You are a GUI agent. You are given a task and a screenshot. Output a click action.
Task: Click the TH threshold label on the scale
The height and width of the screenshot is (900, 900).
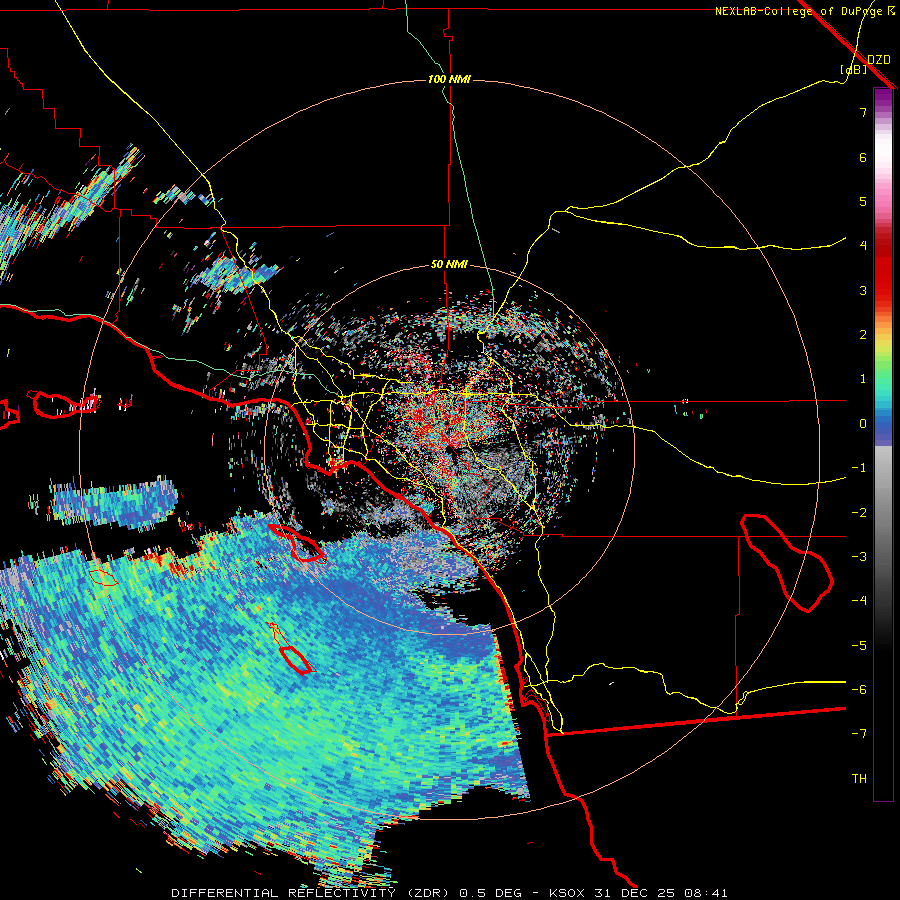(859, 779)
